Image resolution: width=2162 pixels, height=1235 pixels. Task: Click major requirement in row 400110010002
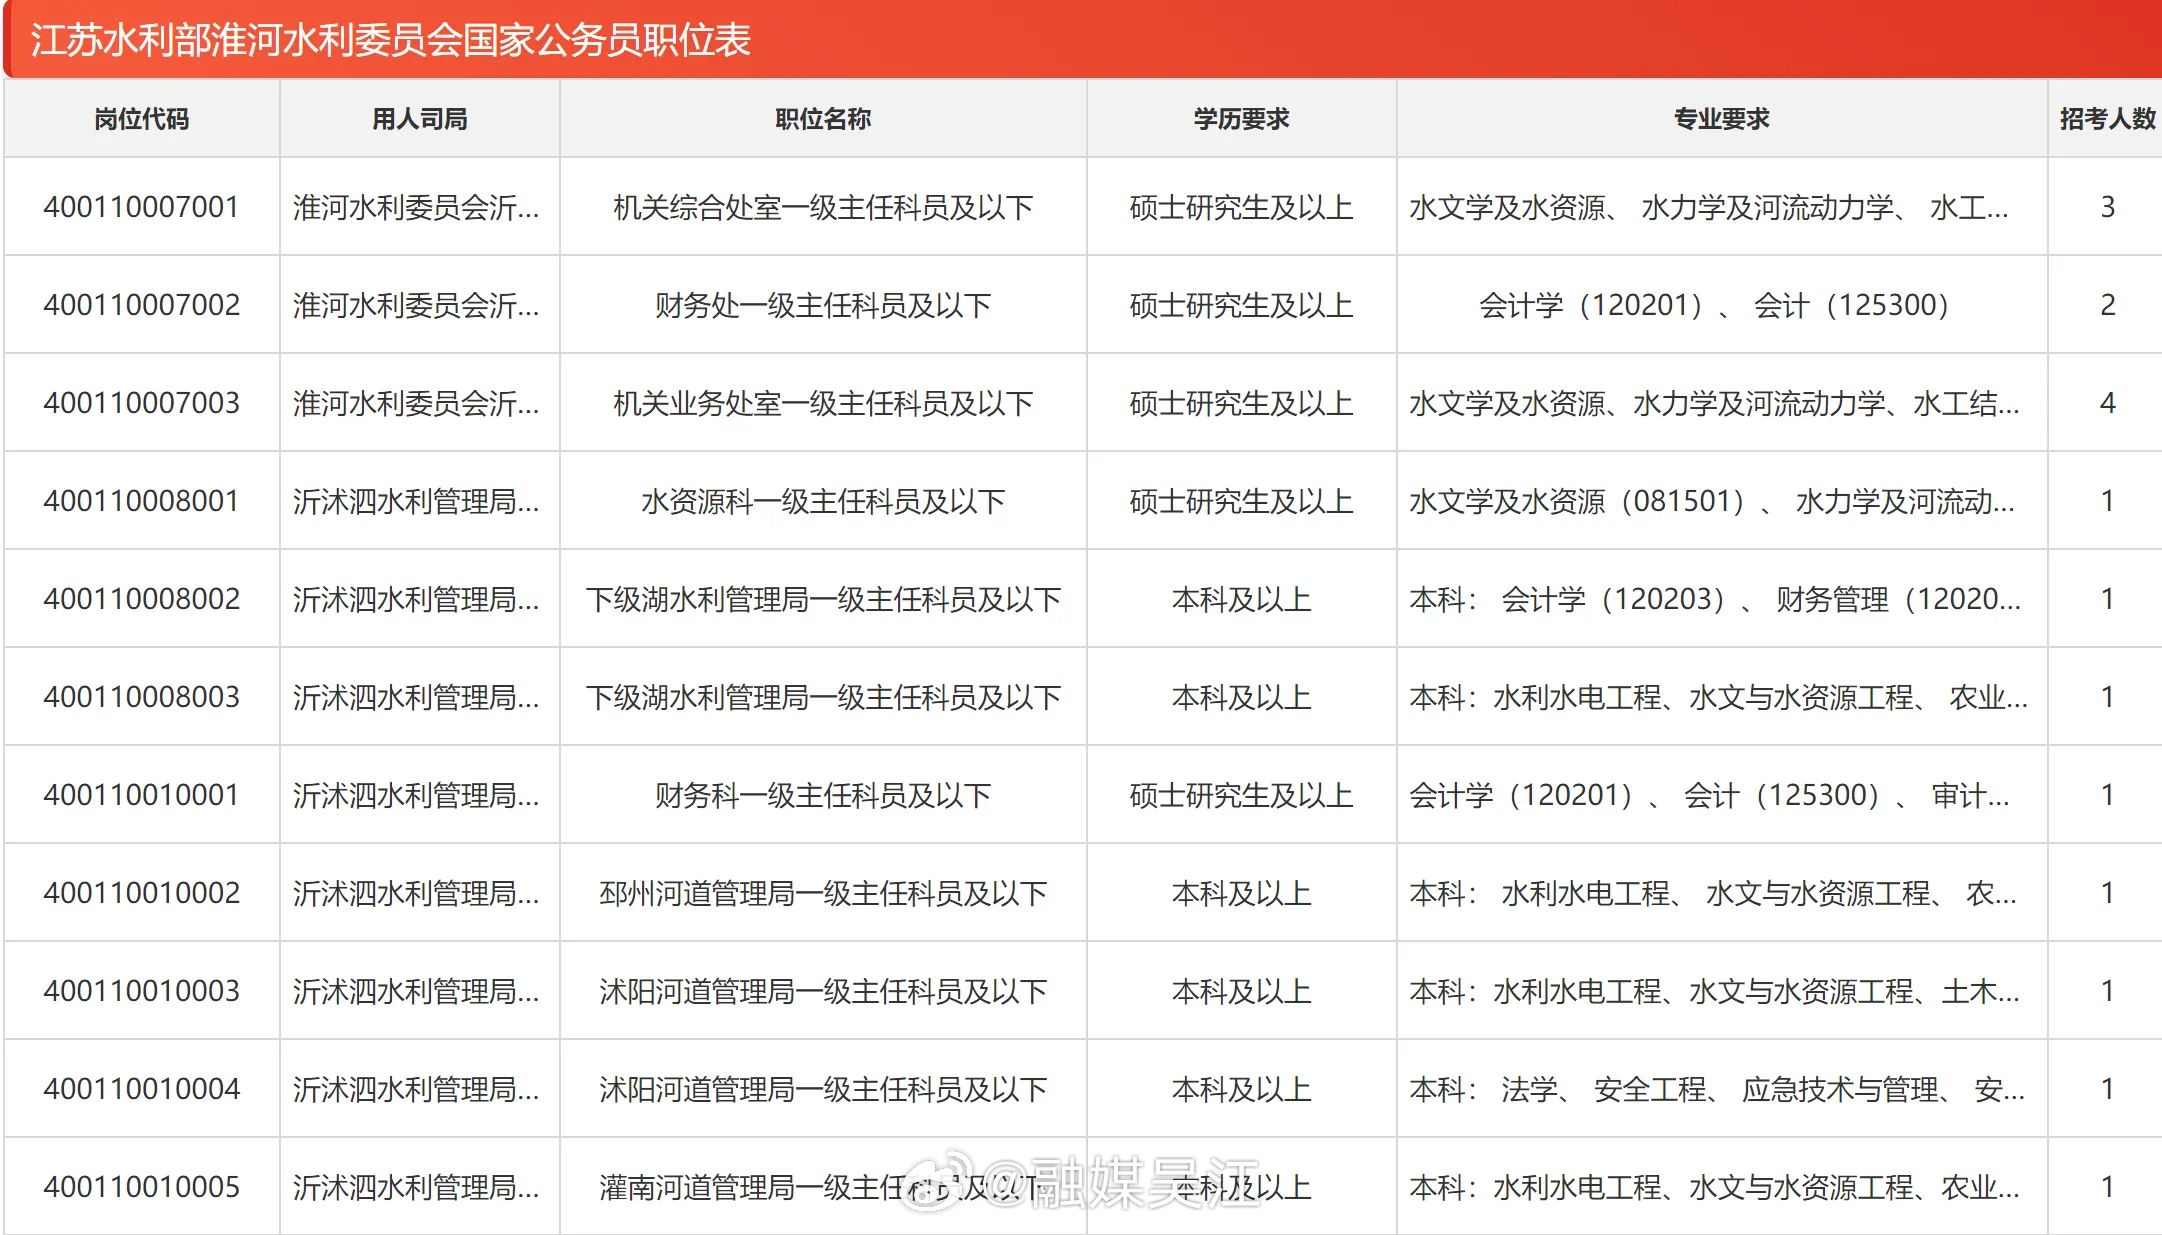[x=1713, y=893]
